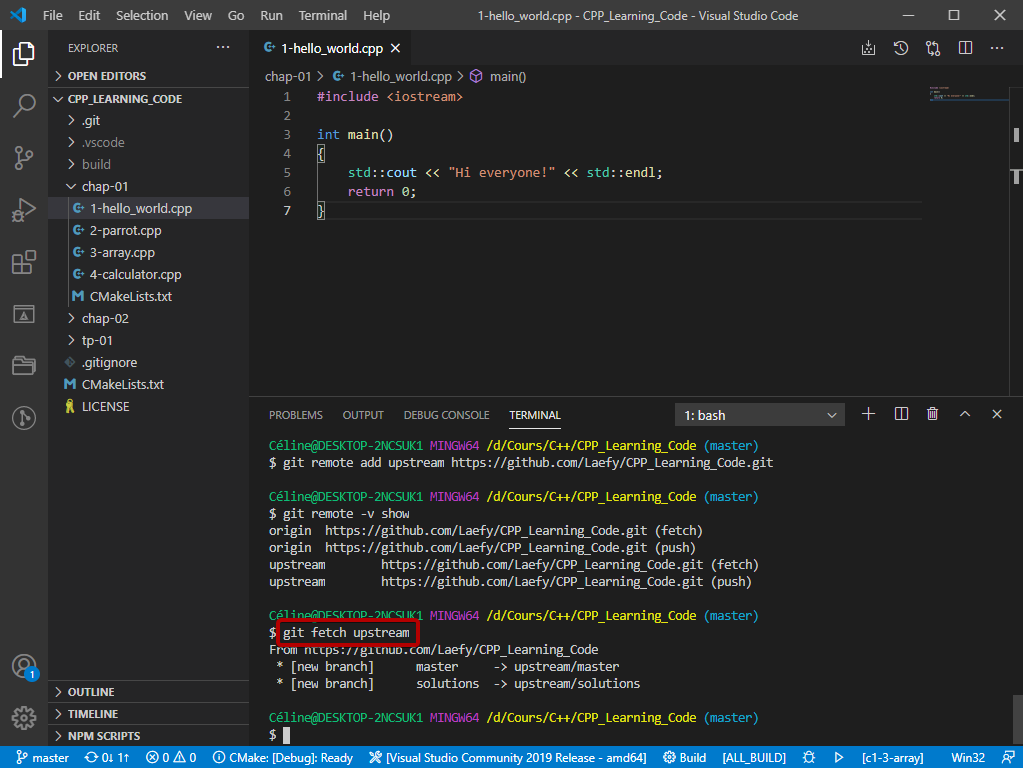Viewport: 1023px width, 768px height.
Task: Synchronize changes from the status bar
Action: [x=107, y=758]
